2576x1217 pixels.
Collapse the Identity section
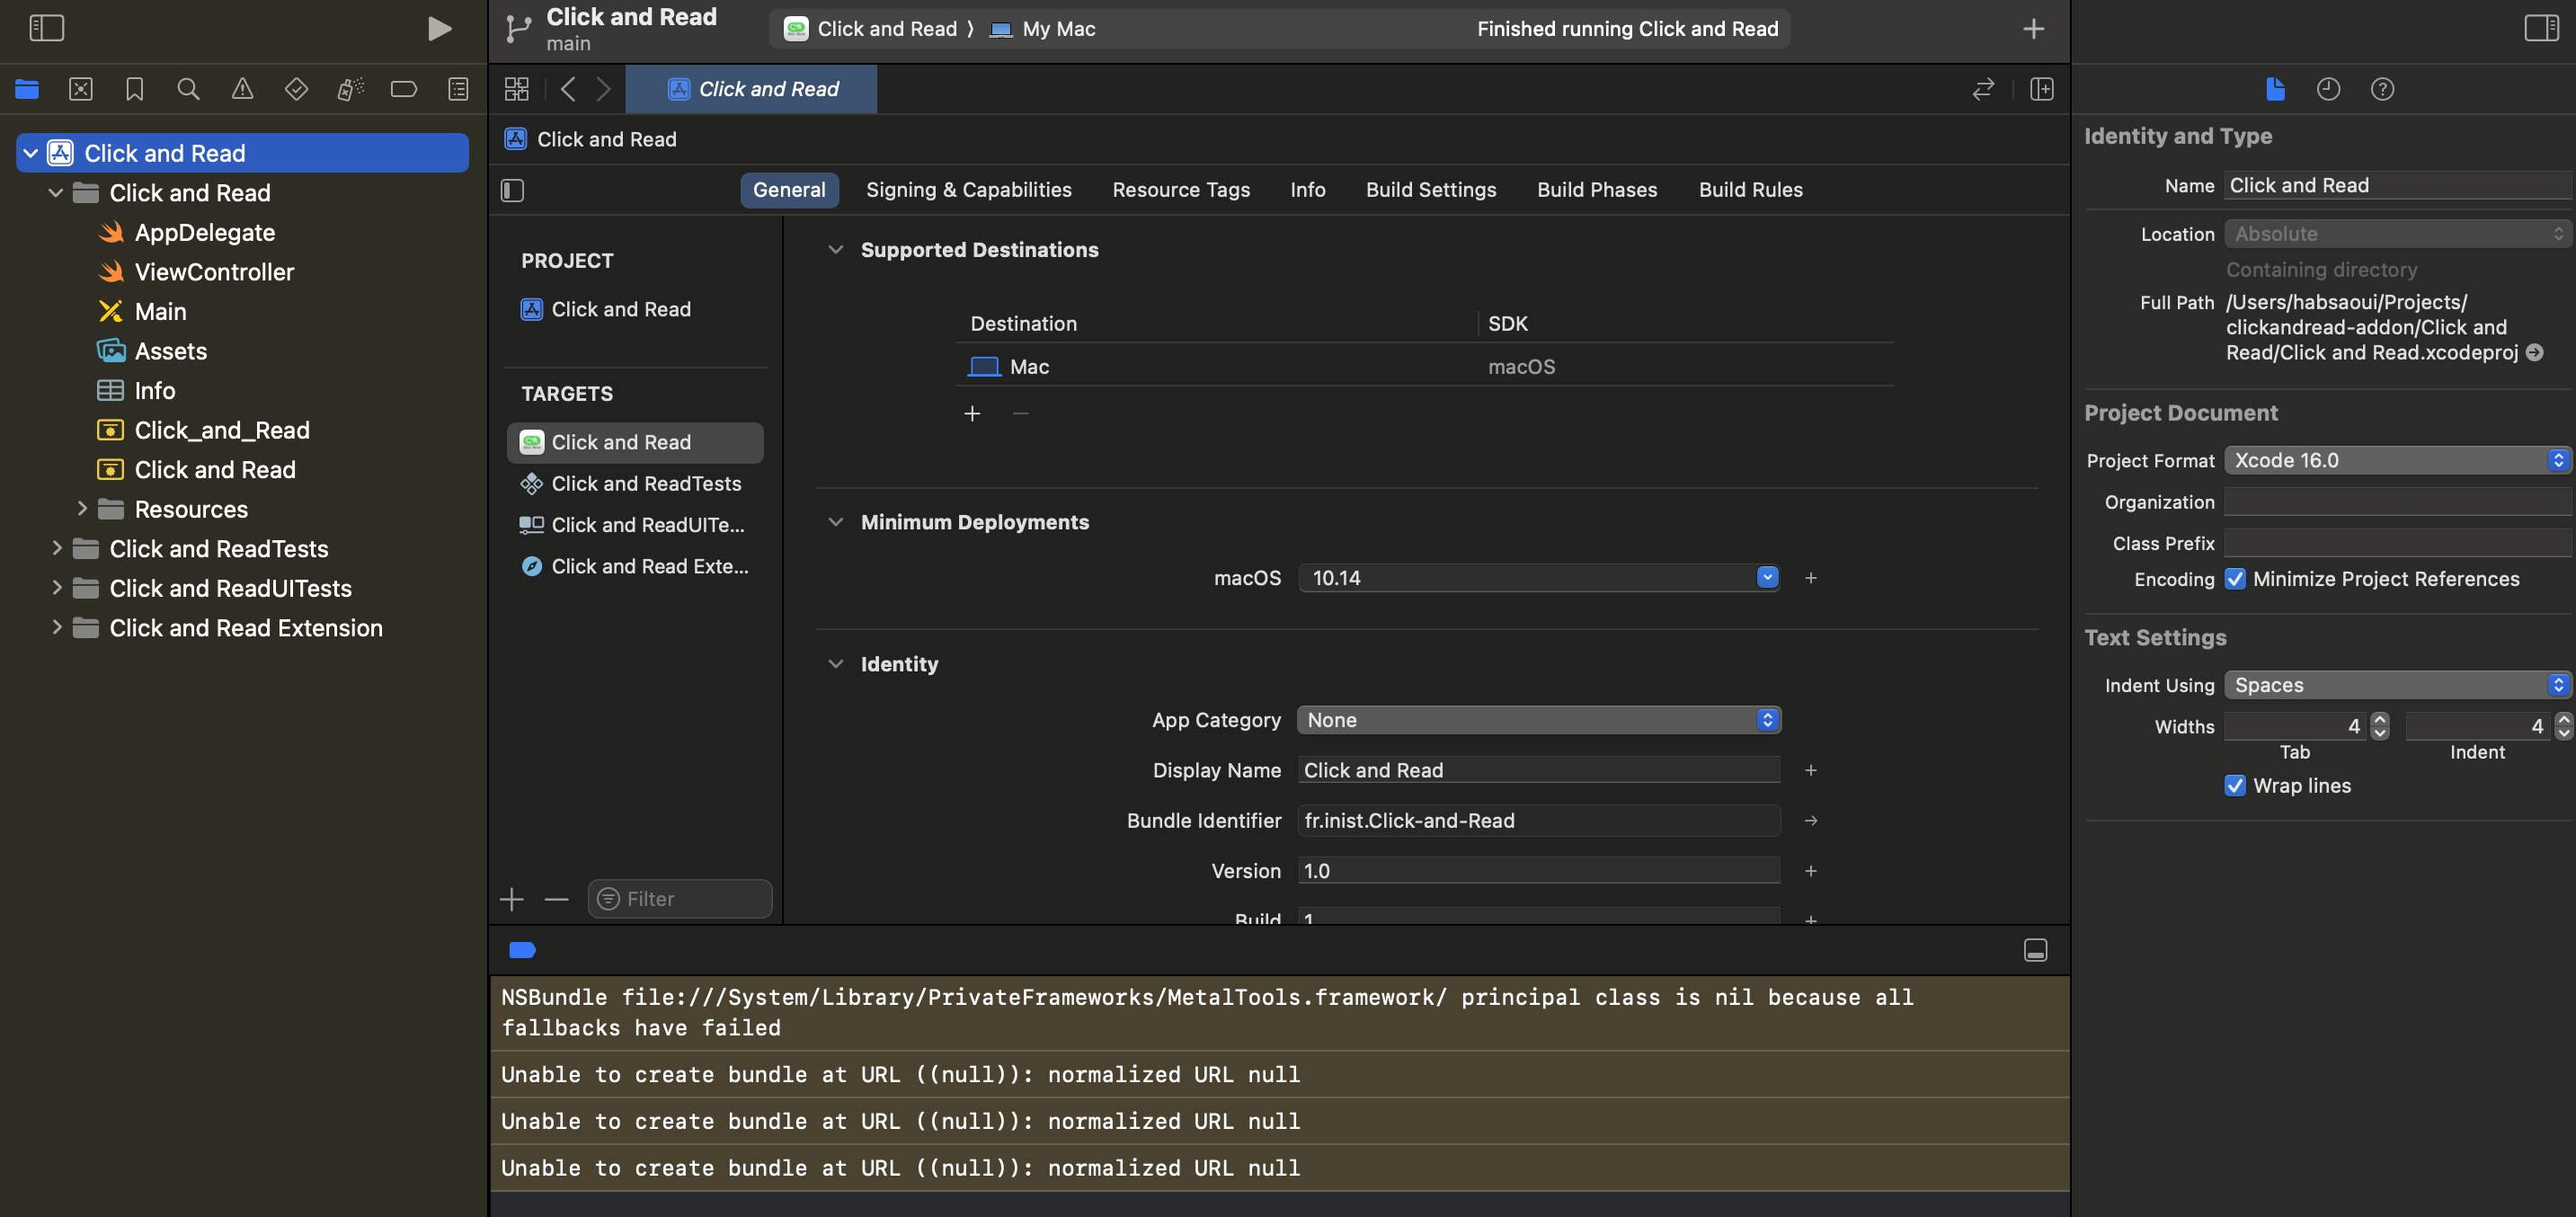click(835, 664)
